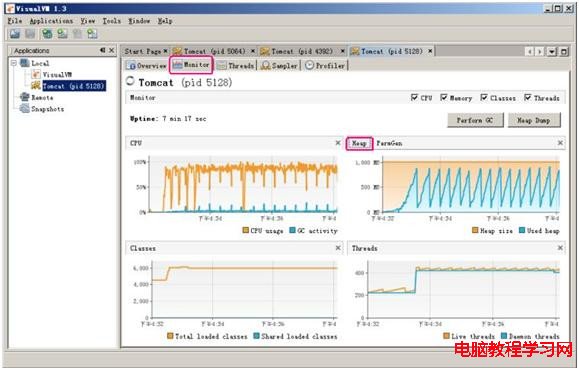Click the first toolbar icon below the File menu
579x370 pixels.
pos(15,34)
